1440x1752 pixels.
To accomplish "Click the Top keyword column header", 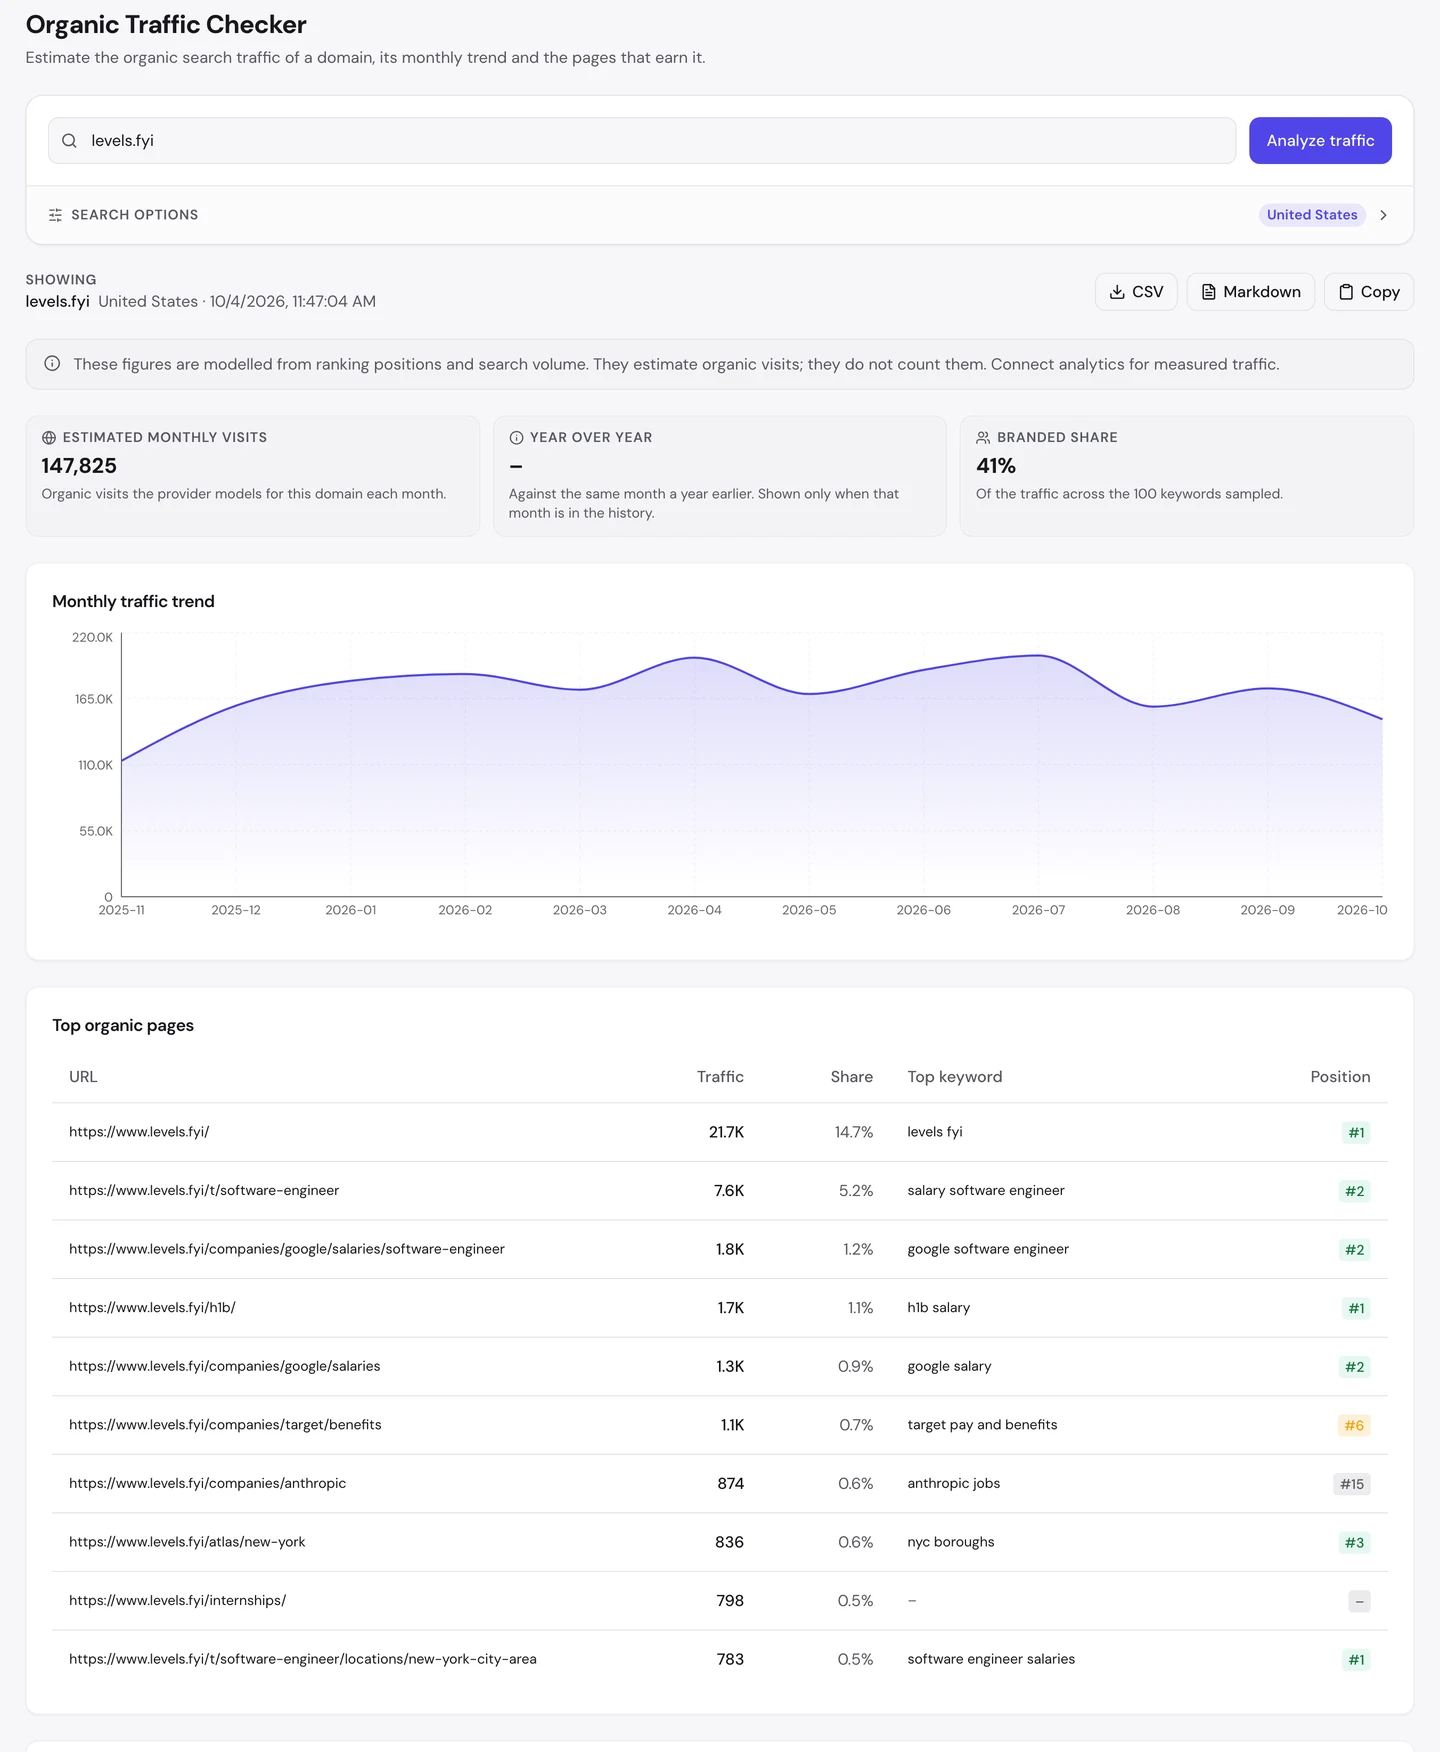I will pyautogui.click(x=955, y=1077).
